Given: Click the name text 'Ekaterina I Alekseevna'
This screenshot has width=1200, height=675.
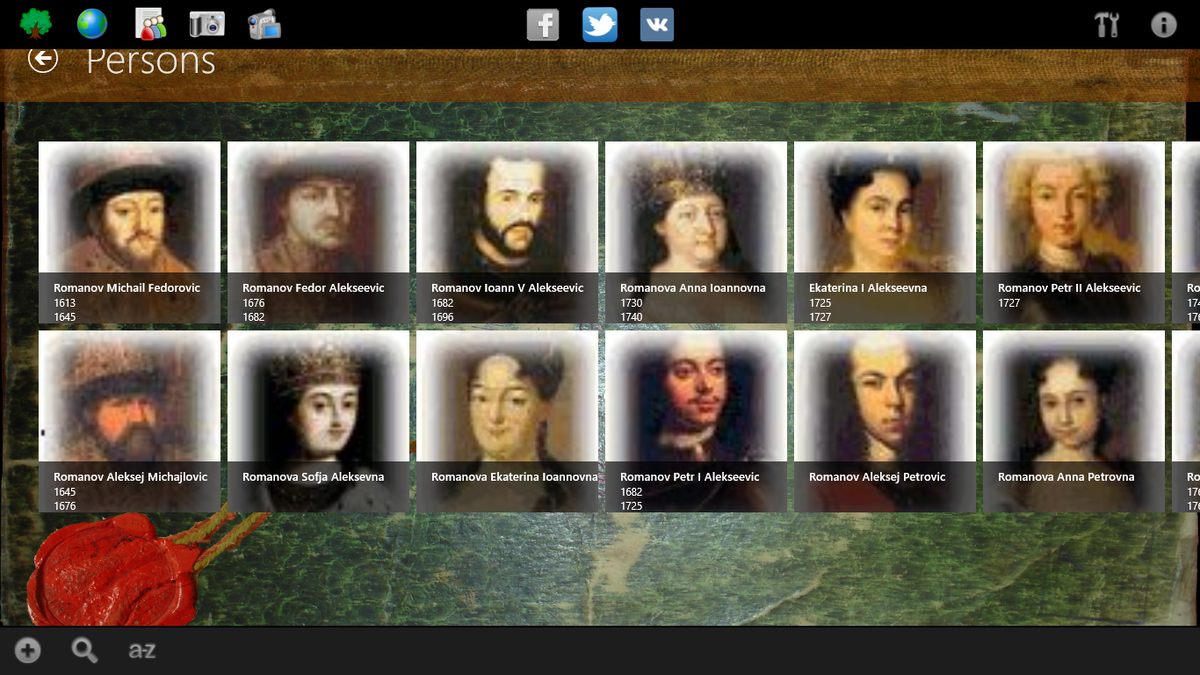Looking at the screenshot, I should click(868, 288).
